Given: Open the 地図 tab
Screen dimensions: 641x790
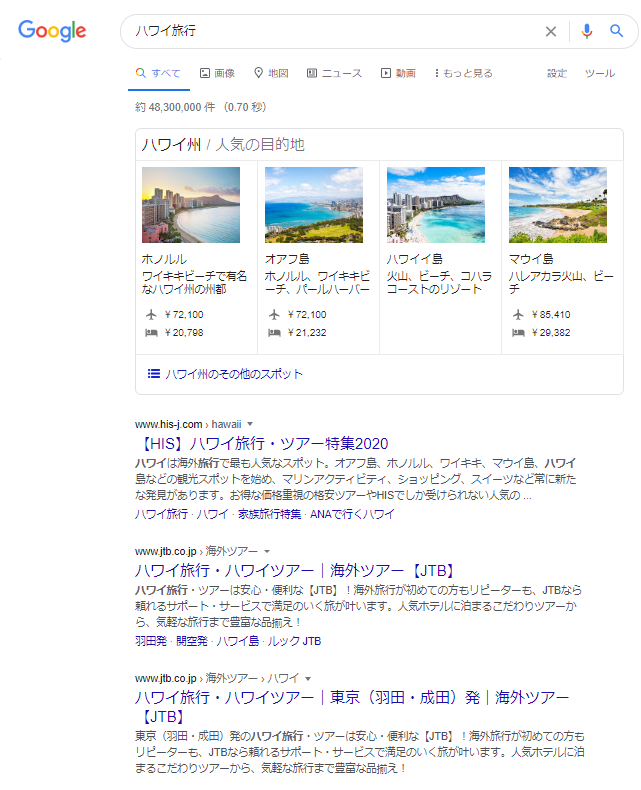Looking at the screenshot, I should (x=271, y=74).
